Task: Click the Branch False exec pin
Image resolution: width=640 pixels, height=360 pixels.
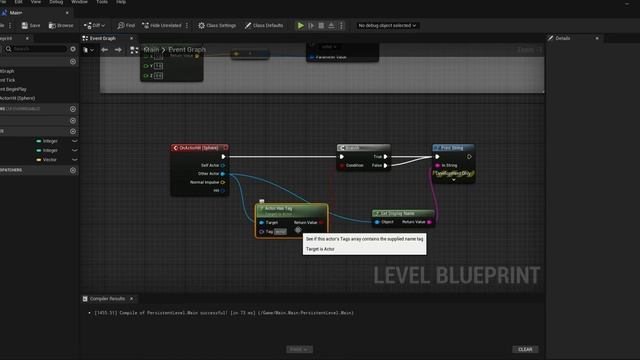Action: pyautogui.click(x=385, y=165)
